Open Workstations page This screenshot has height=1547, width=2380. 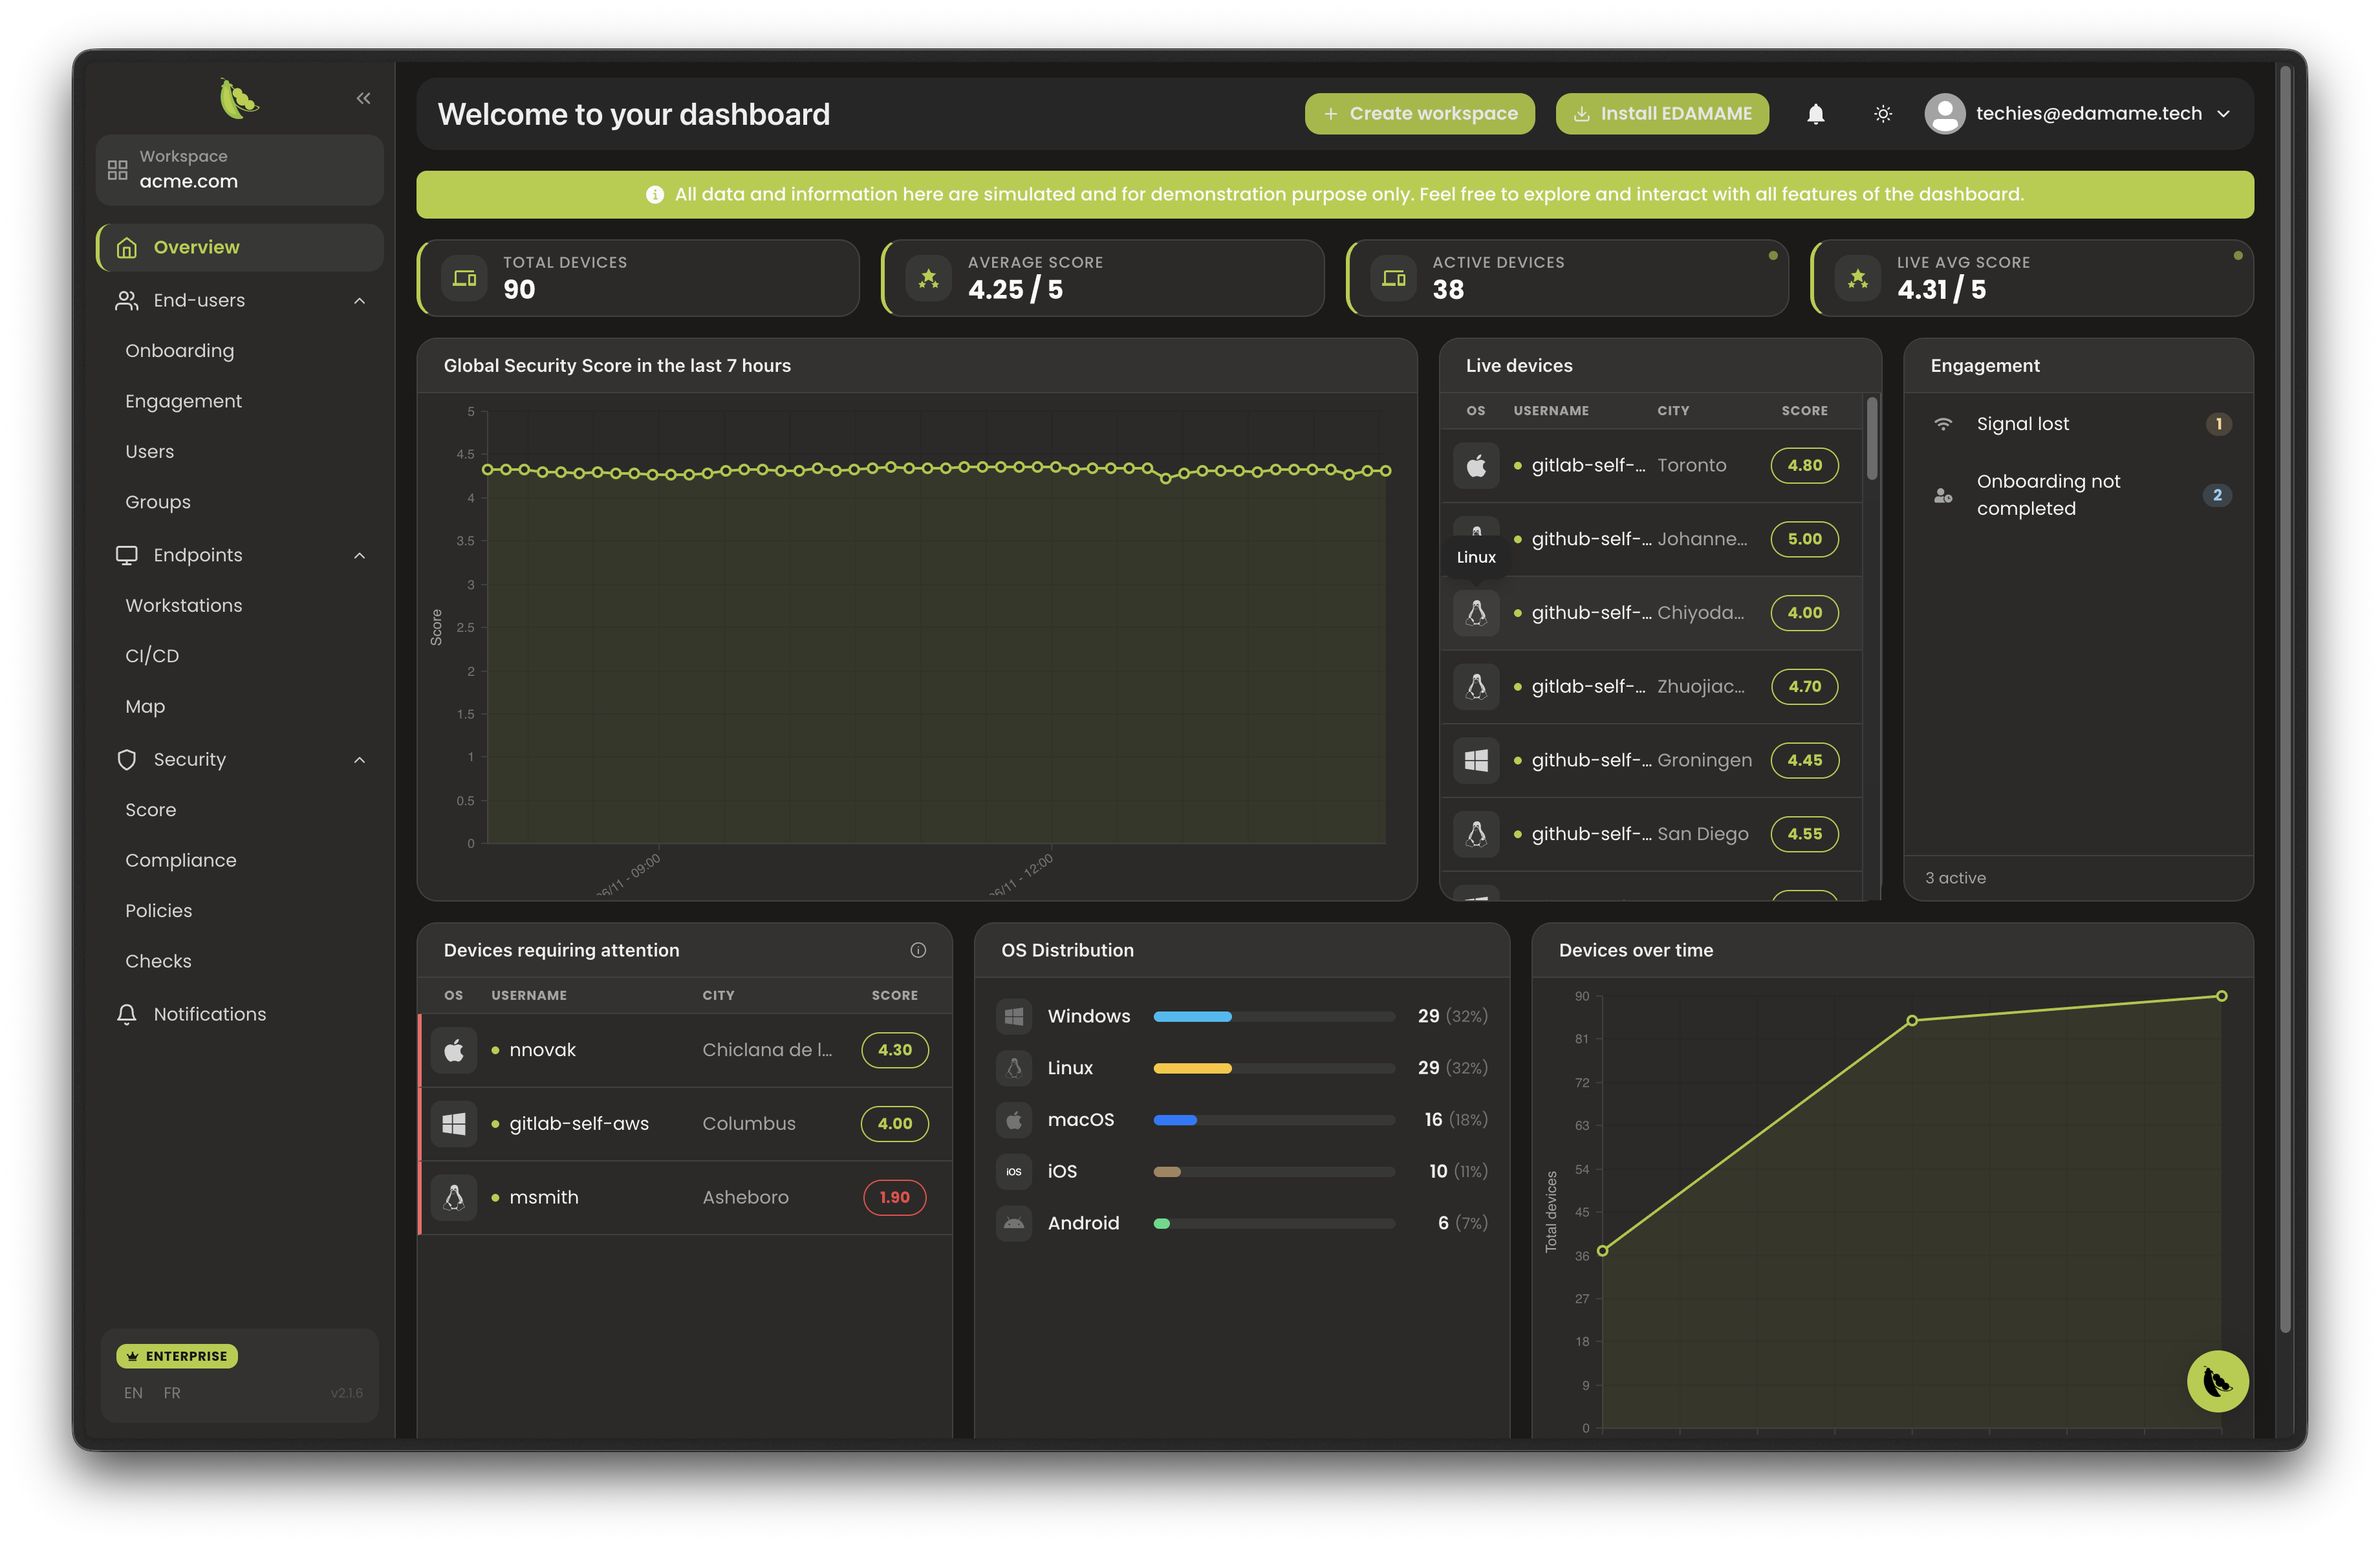coord(184,606)
